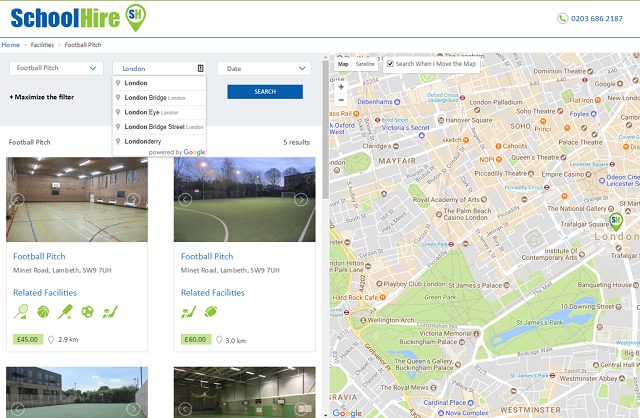Click location pin beside 2.9 km
The height and width of the screenshot is (418, 640).
coord(51,340)
